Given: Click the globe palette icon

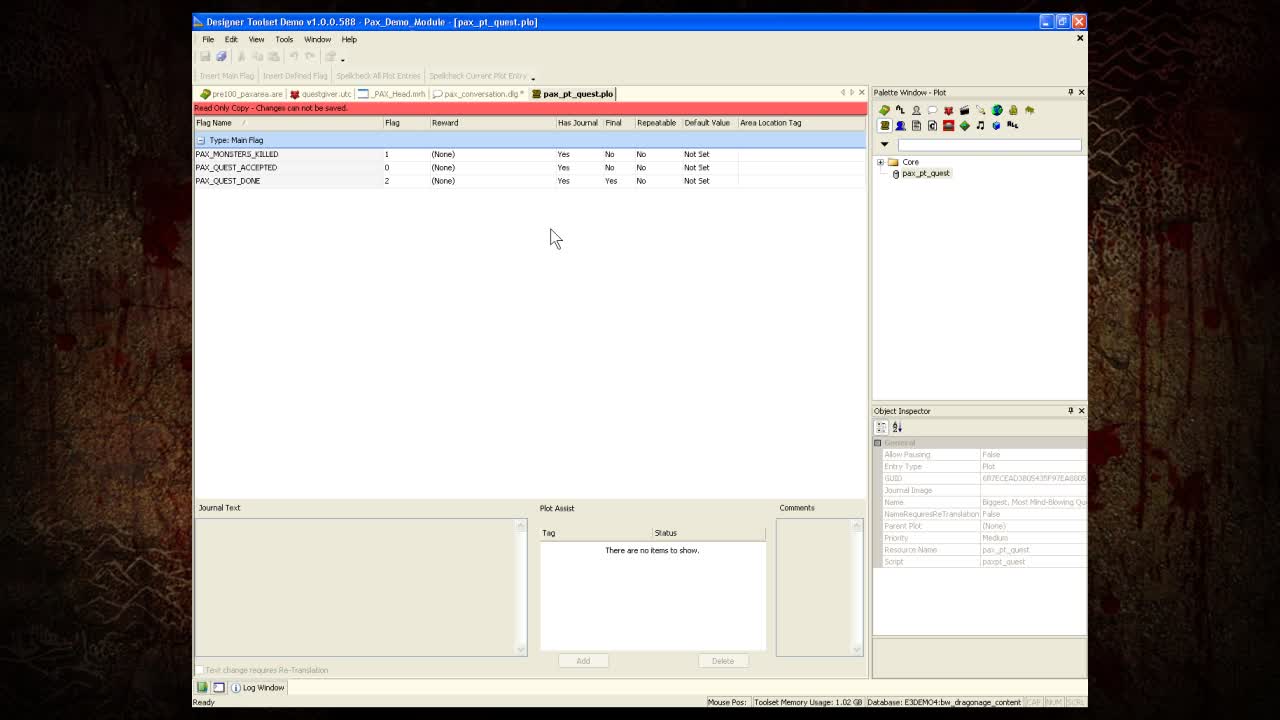Looking at the screenshot, I should (997, 110).
